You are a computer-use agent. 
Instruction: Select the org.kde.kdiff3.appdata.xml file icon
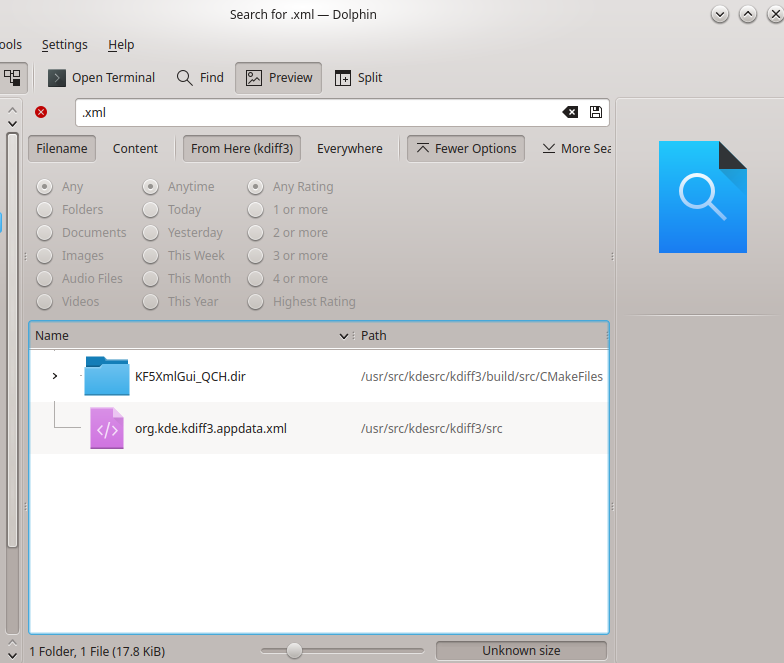(x=106, y=428)
